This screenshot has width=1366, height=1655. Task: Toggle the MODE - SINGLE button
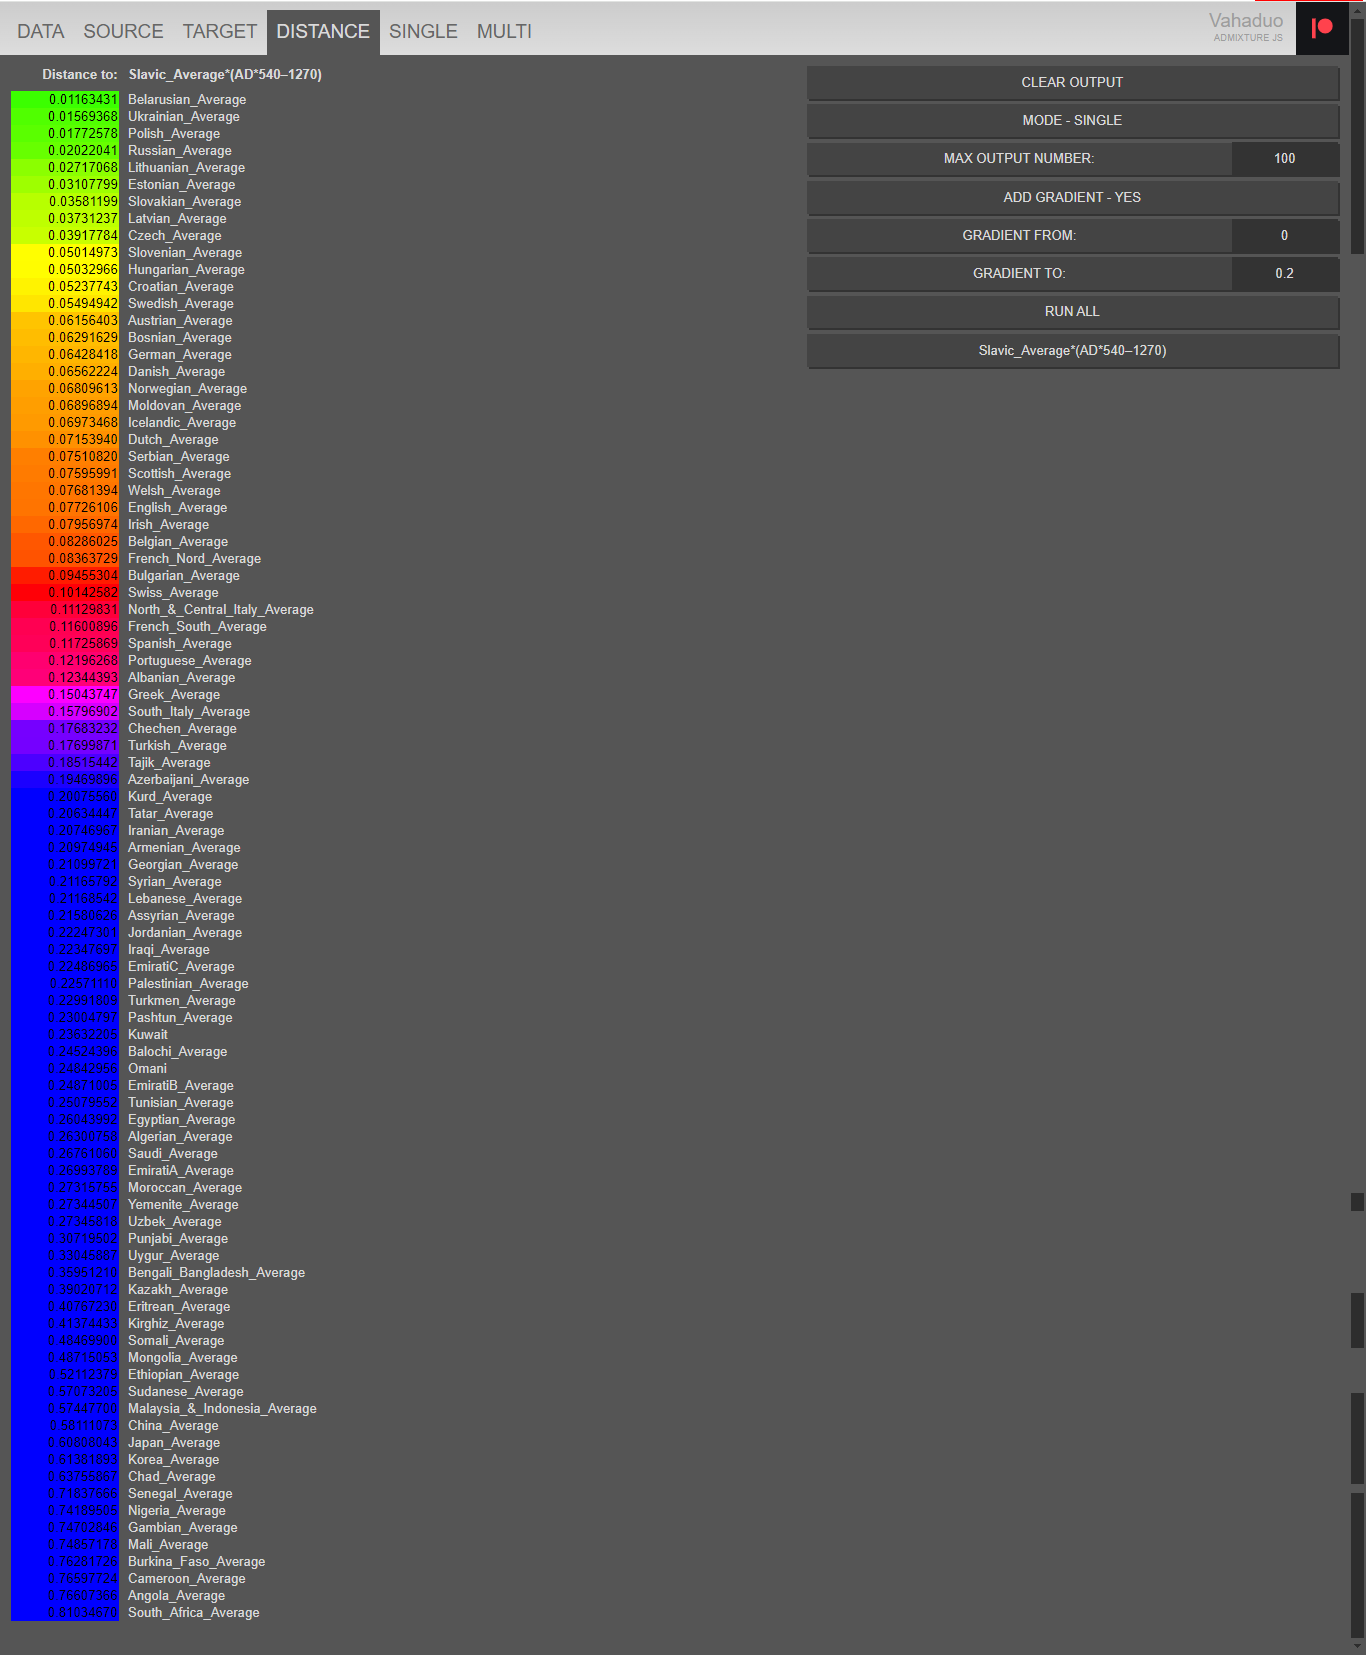point(1072,121)
